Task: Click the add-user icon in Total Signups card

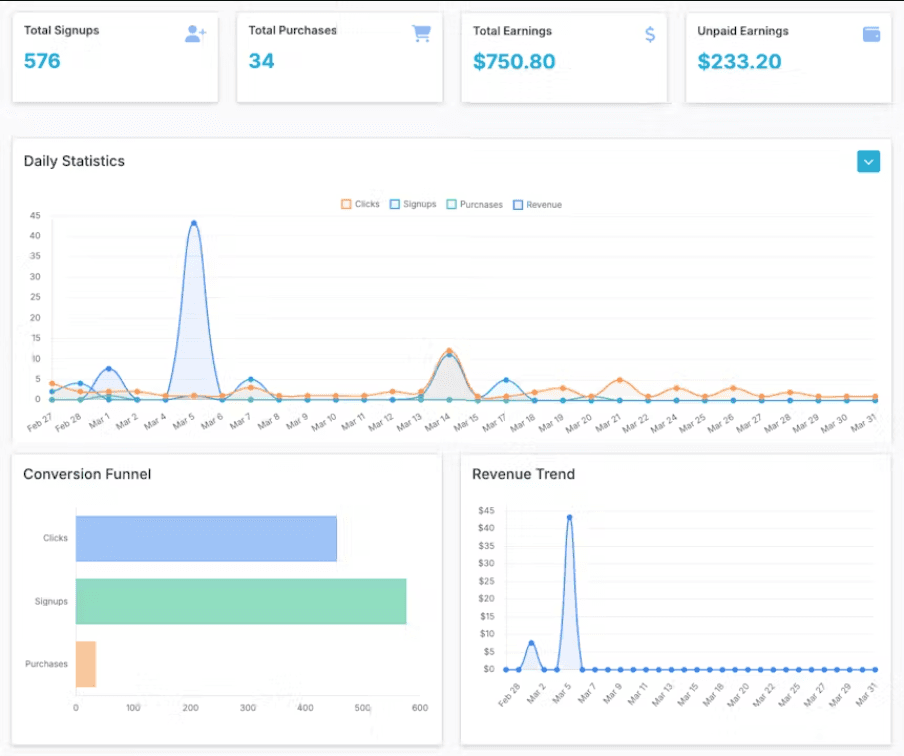Action: [x=195, y=34]
